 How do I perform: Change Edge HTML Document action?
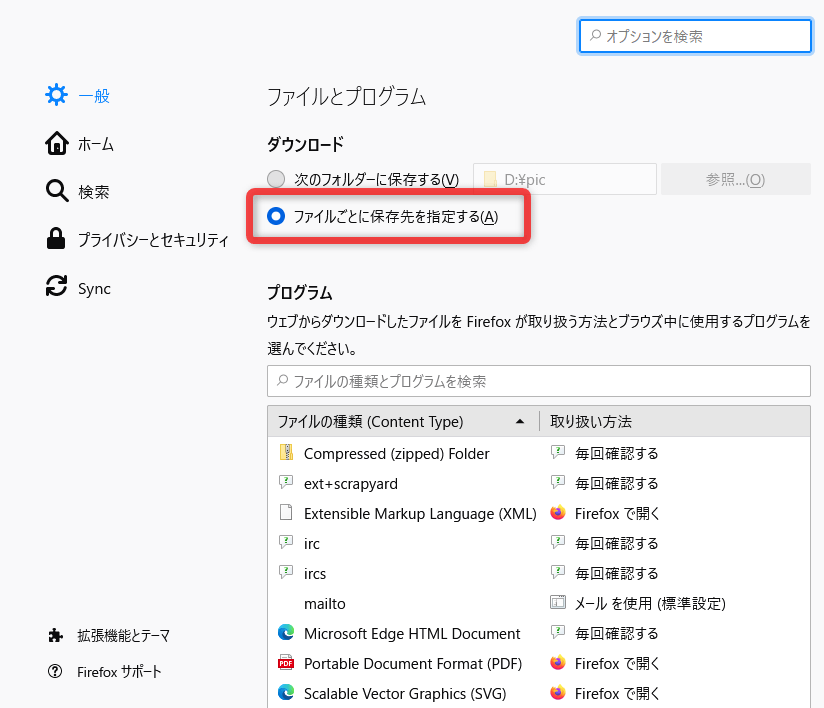(616, 633)
